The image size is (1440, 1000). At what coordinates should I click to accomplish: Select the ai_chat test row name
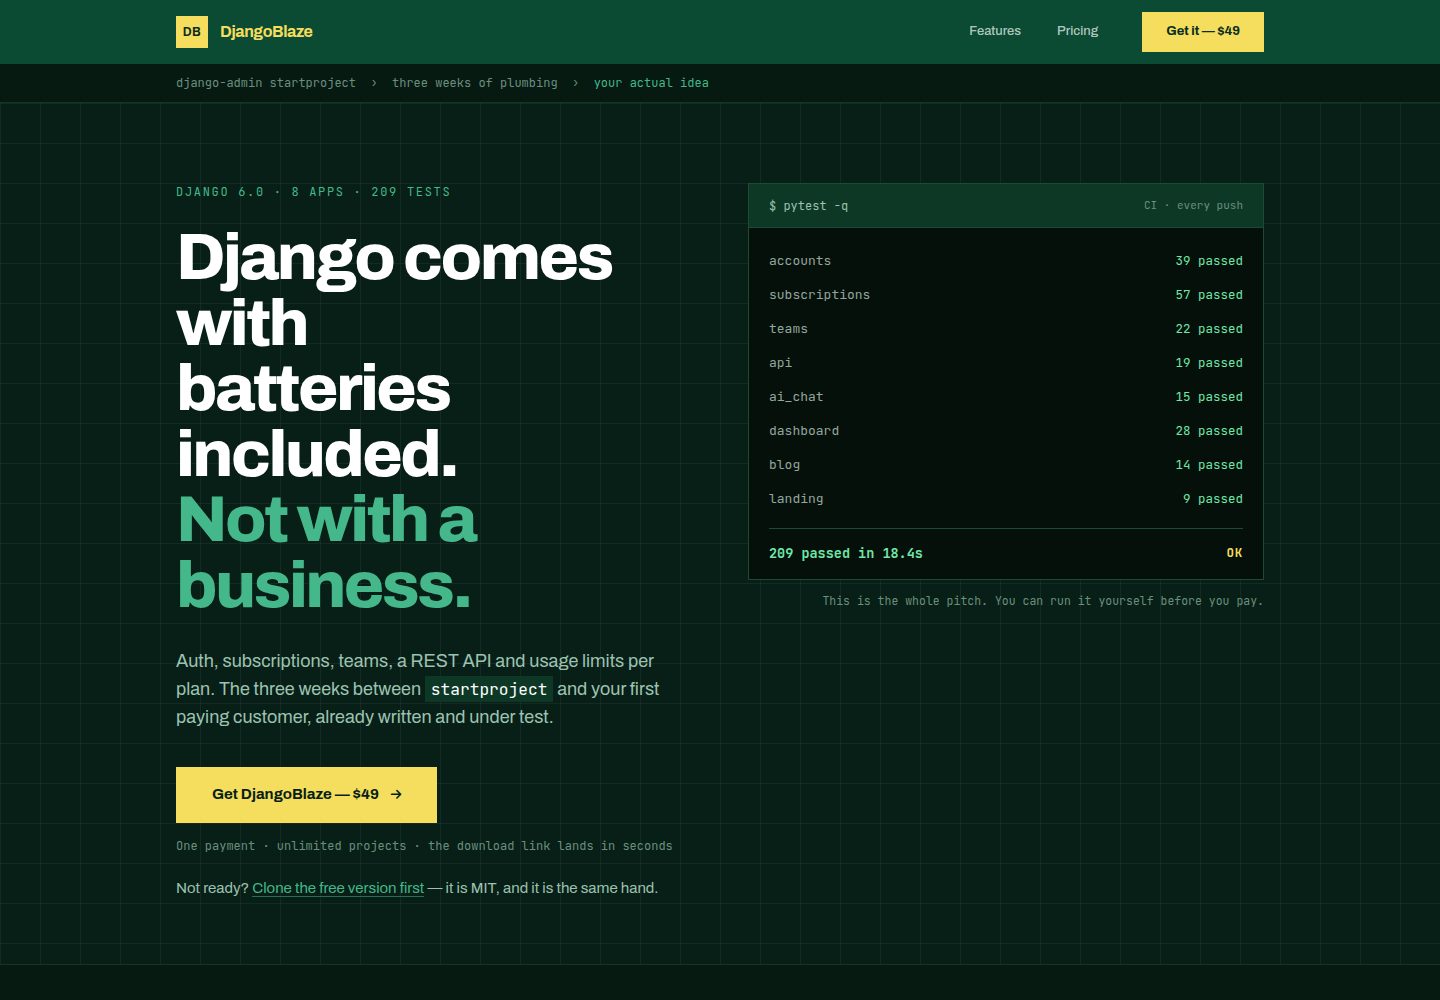pyautogui.click(x=796, y=397)
